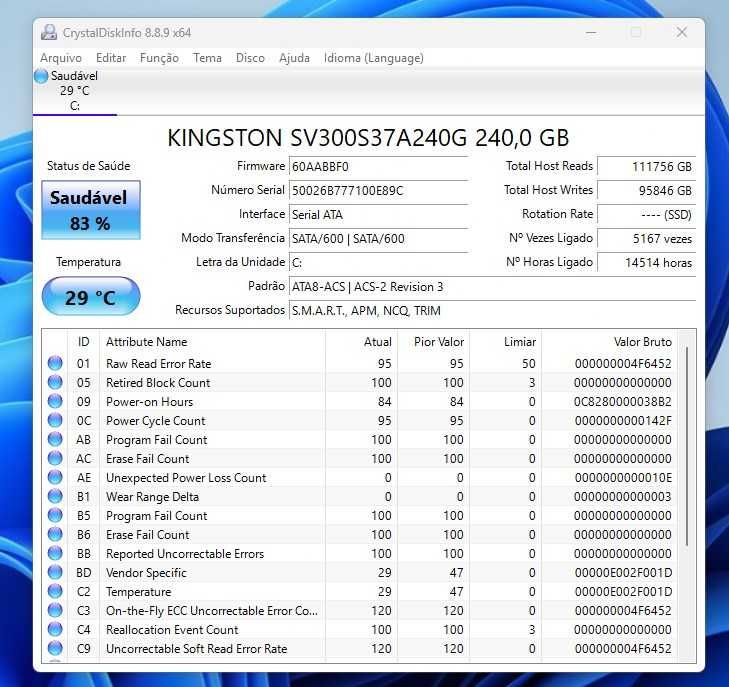Click the blue health orb beside Saudável drive tab
Screen dimensions: 729x687
click(x=41, y=76)
